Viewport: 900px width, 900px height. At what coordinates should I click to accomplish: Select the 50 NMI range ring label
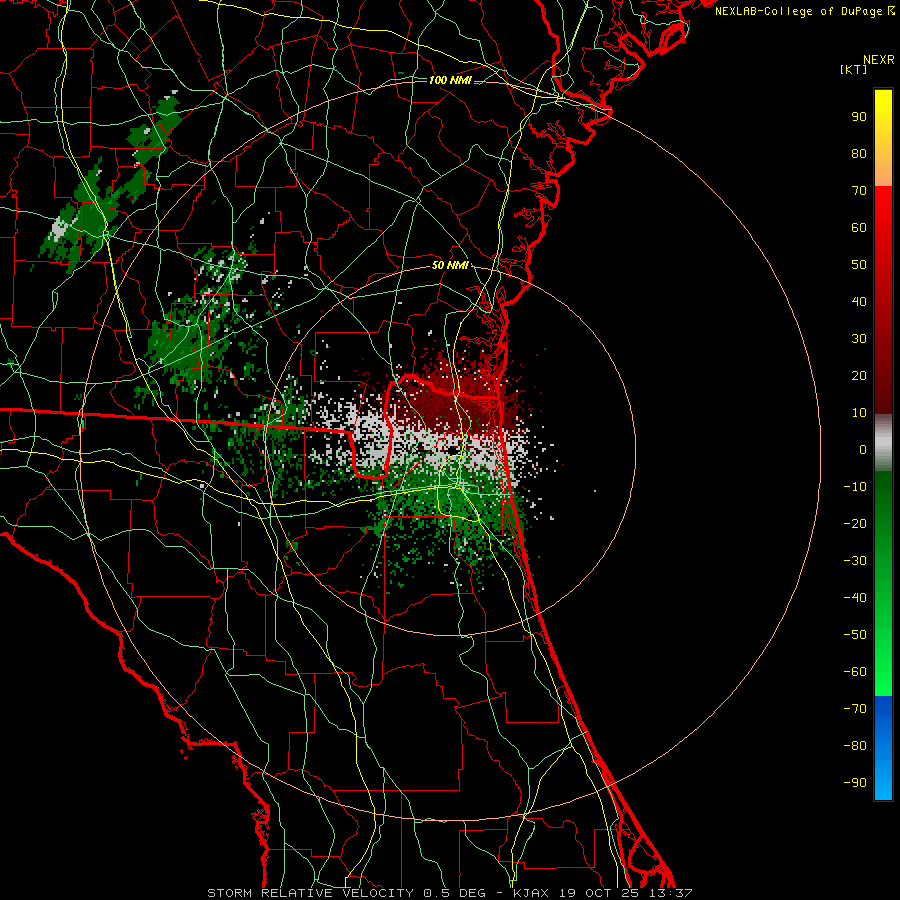click(450, 265)
